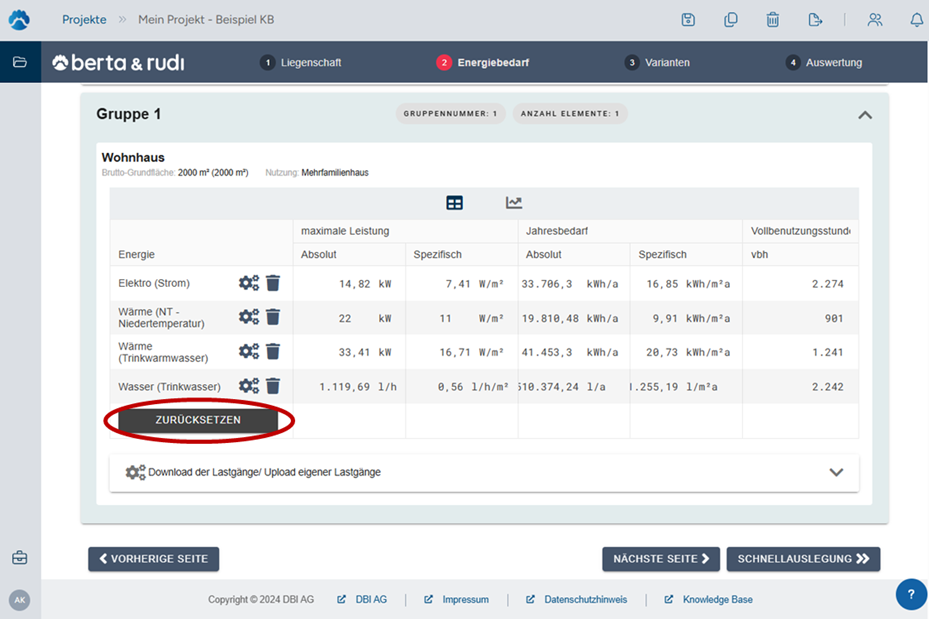
Task: Open settings for Elektro (Strom)
Action: coord(248,283)
